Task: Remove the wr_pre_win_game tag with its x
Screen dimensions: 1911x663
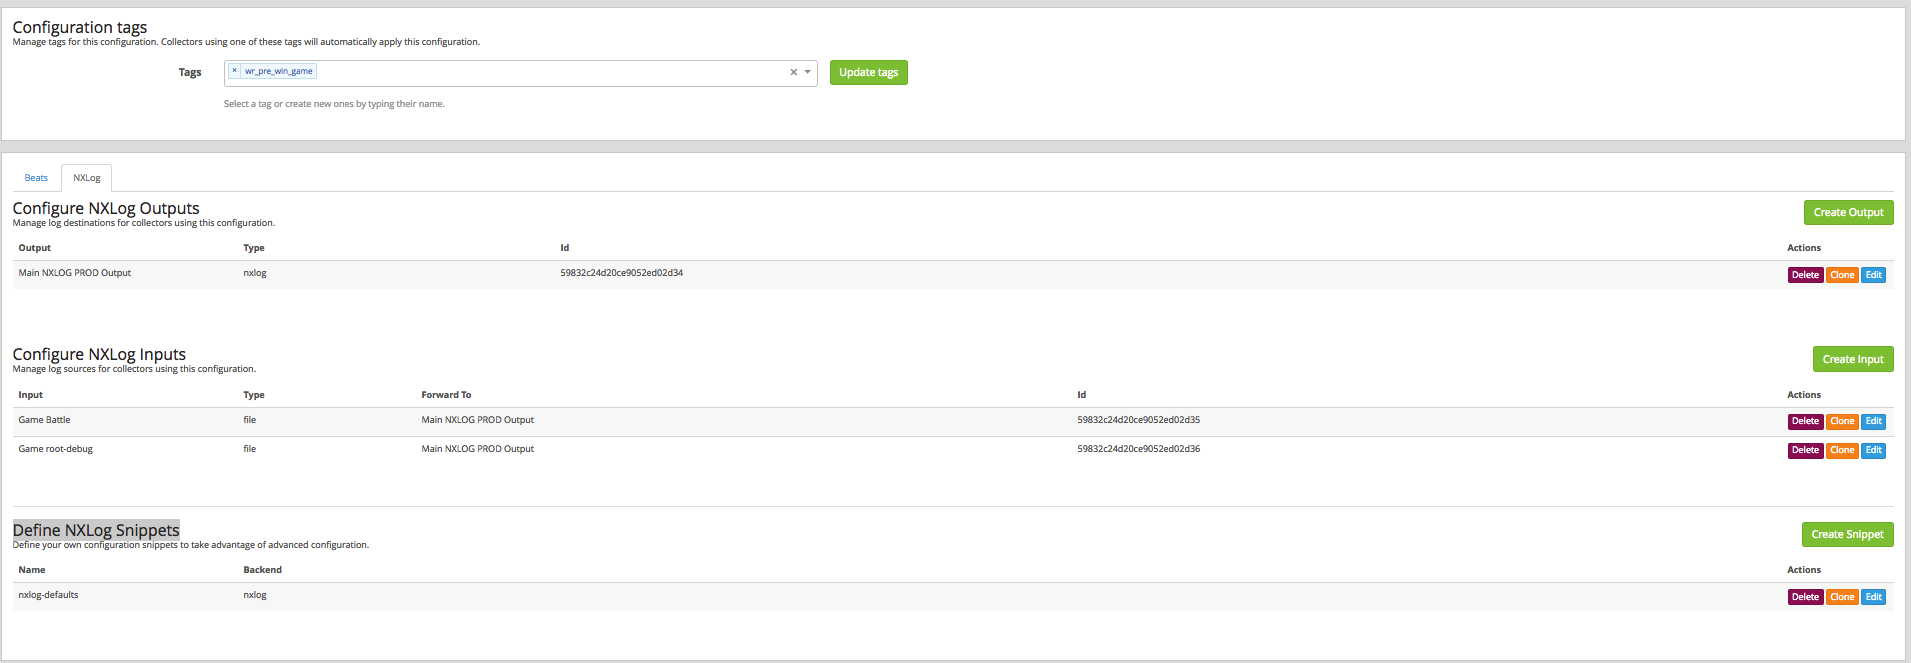Action: (235, 71)
